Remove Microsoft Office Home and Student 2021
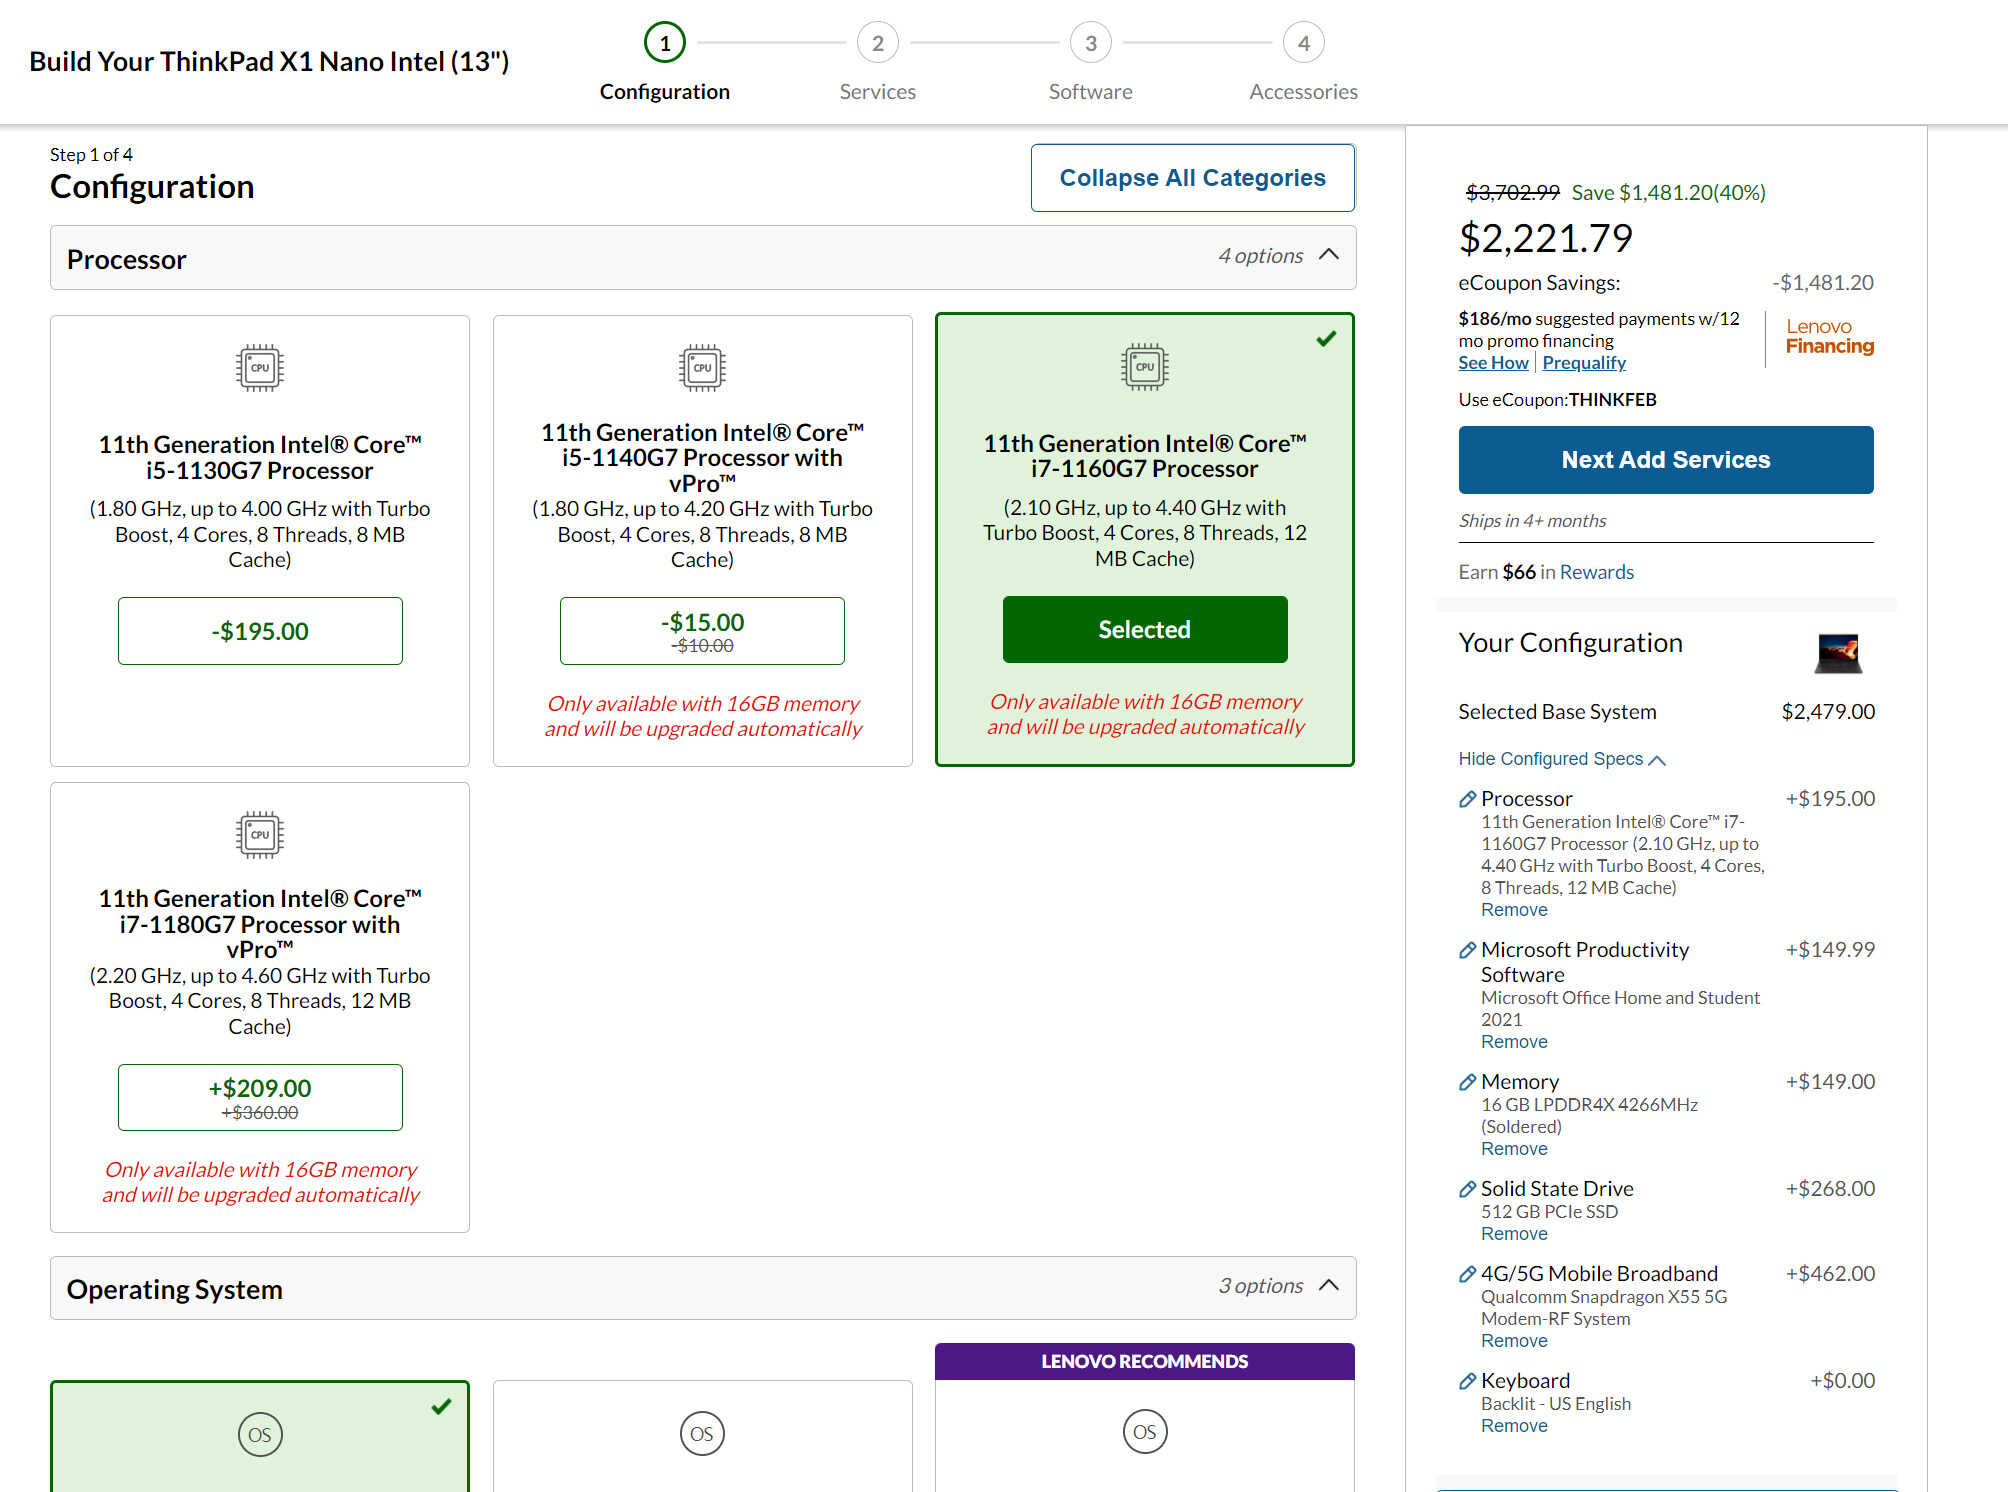Image resolution: width=2008 pixels, height=1492 pixels. pos(1514,1042)
